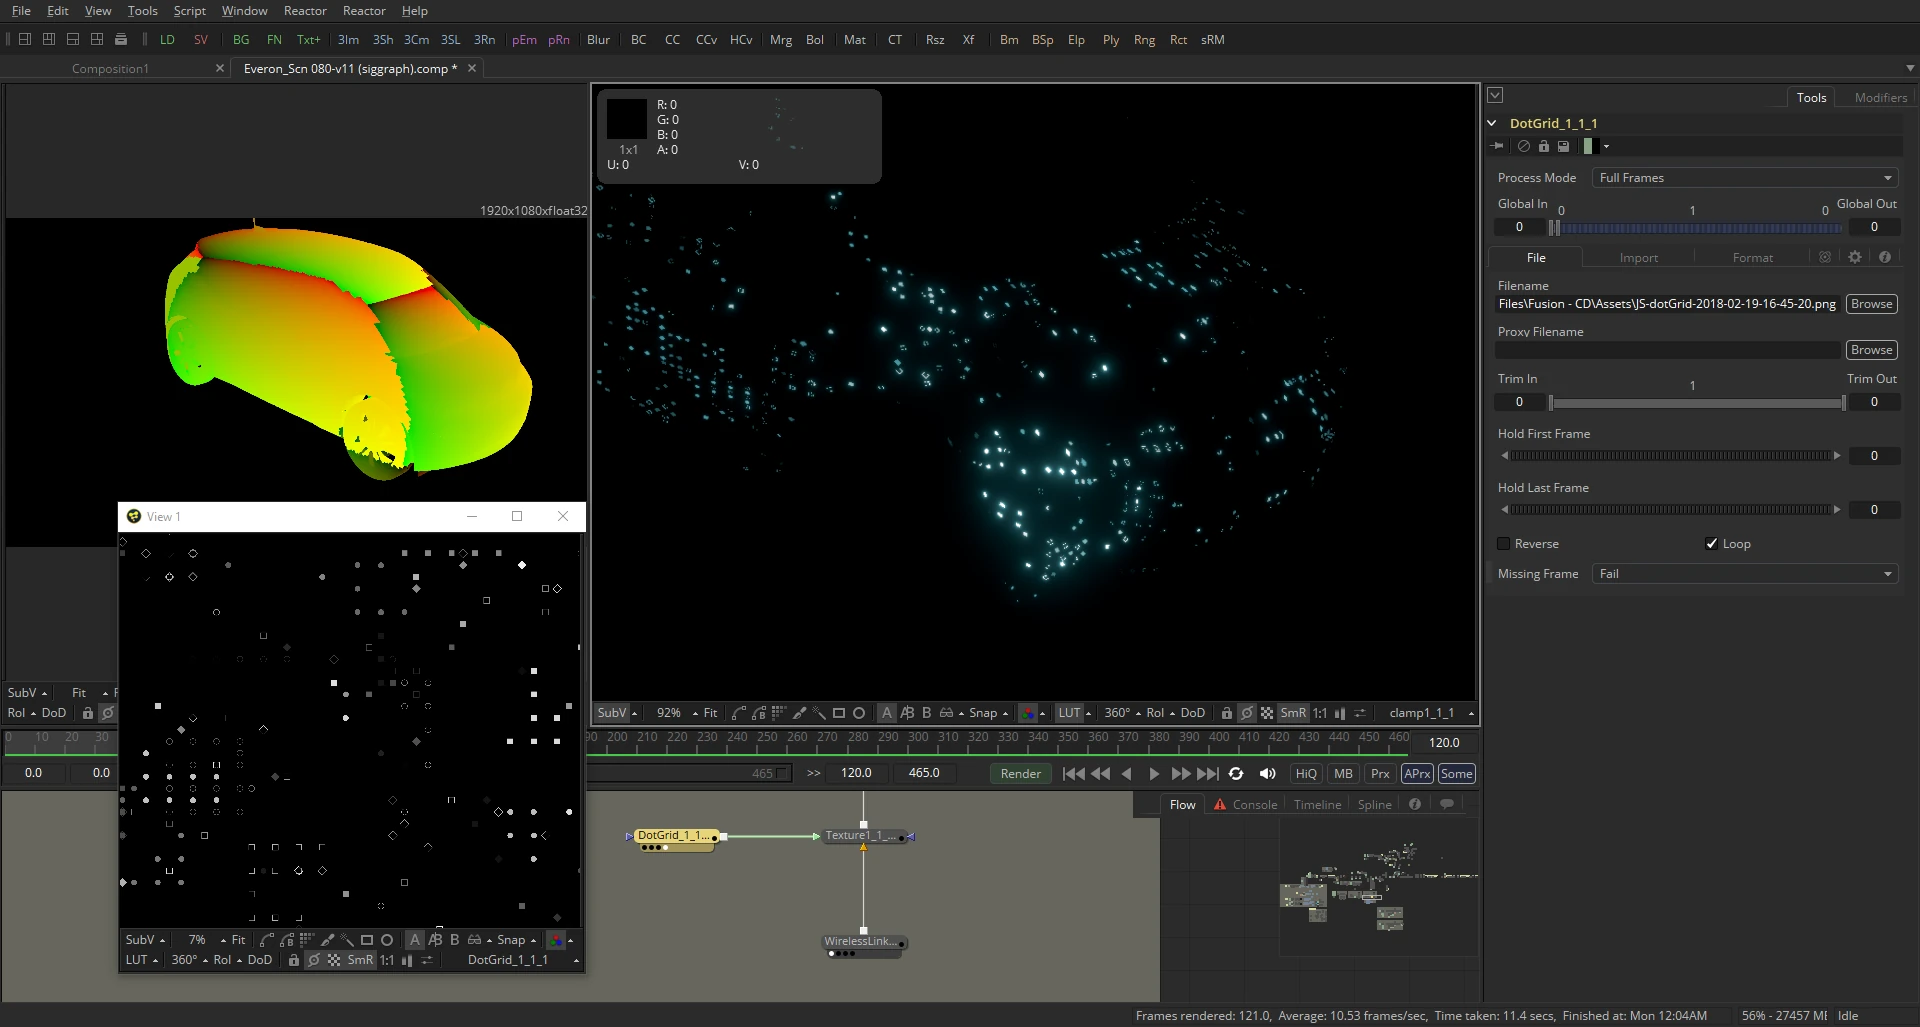The height and width of the screenshot is (1027, 1920).
Task: Browse for the Proxy Filename
Action: click(x=1871, y=350)
